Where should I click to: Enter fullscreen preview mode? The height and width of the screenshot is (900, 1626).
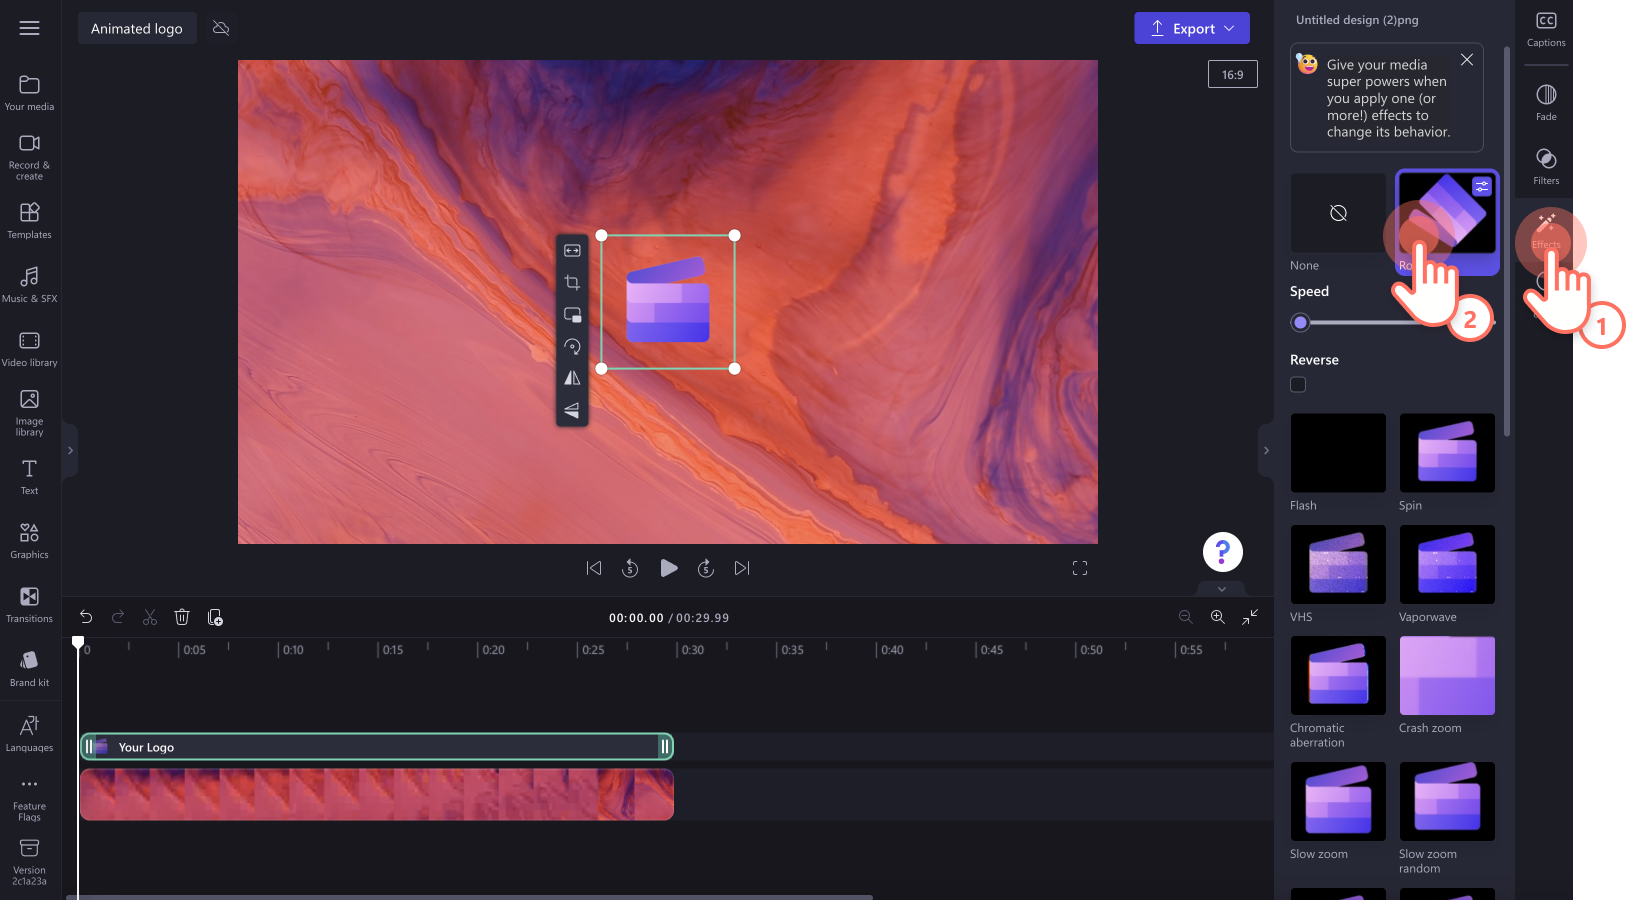coord(1080,568)
